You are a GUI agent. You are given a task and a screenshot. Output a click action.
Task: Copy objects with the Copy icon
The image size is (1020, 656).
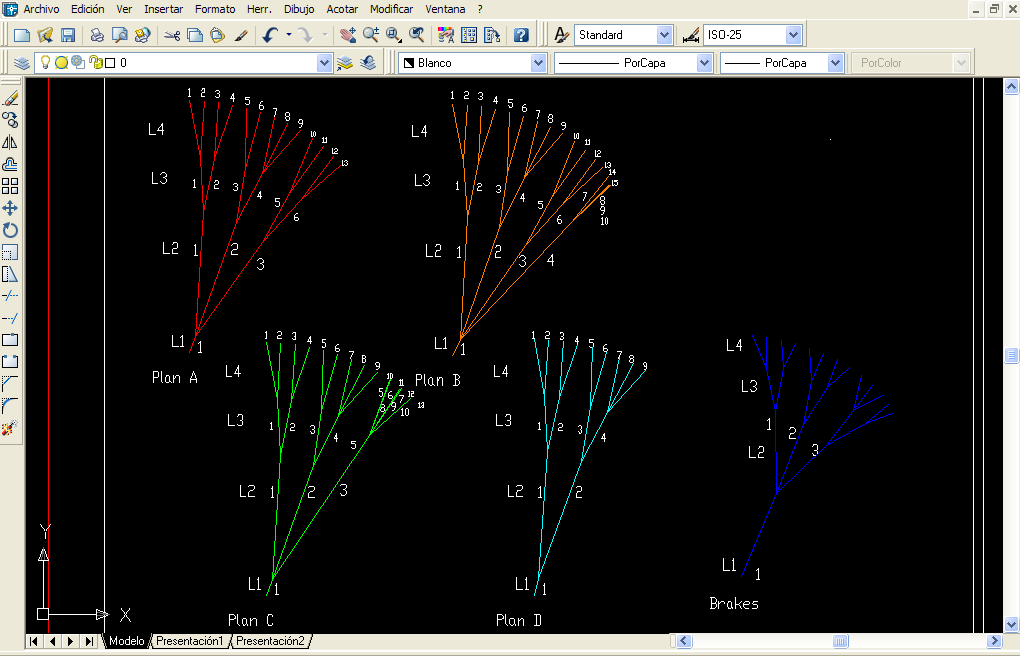[195, 35]
